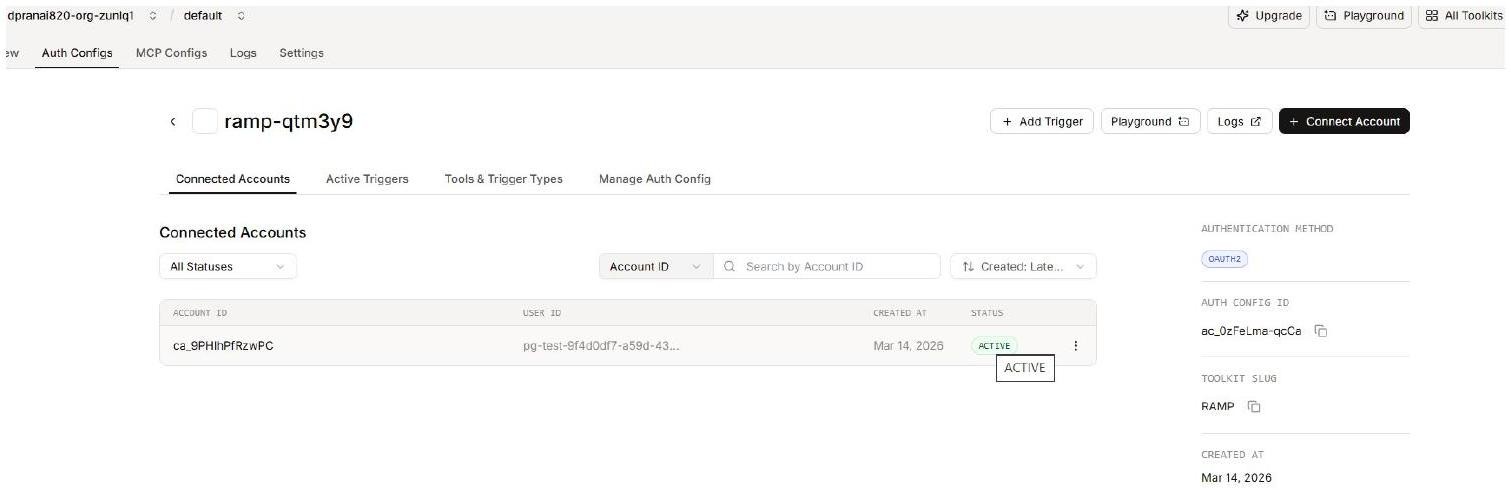The image size is (1511, 490).
Task: Click the STATUS column header
Action: [x=987, y=313]
